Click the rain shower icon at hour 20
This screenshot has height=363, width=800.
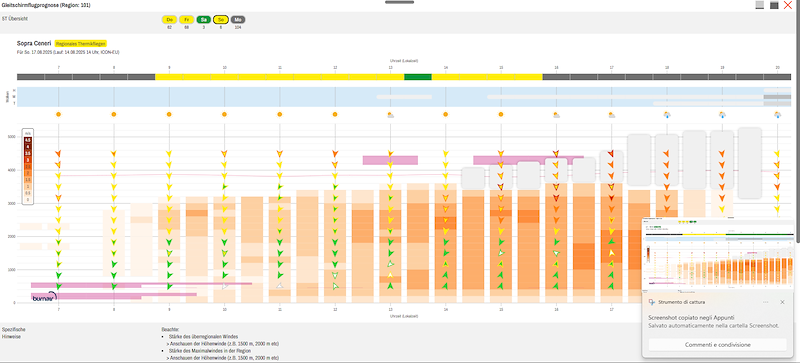click(x=777, y=115)
